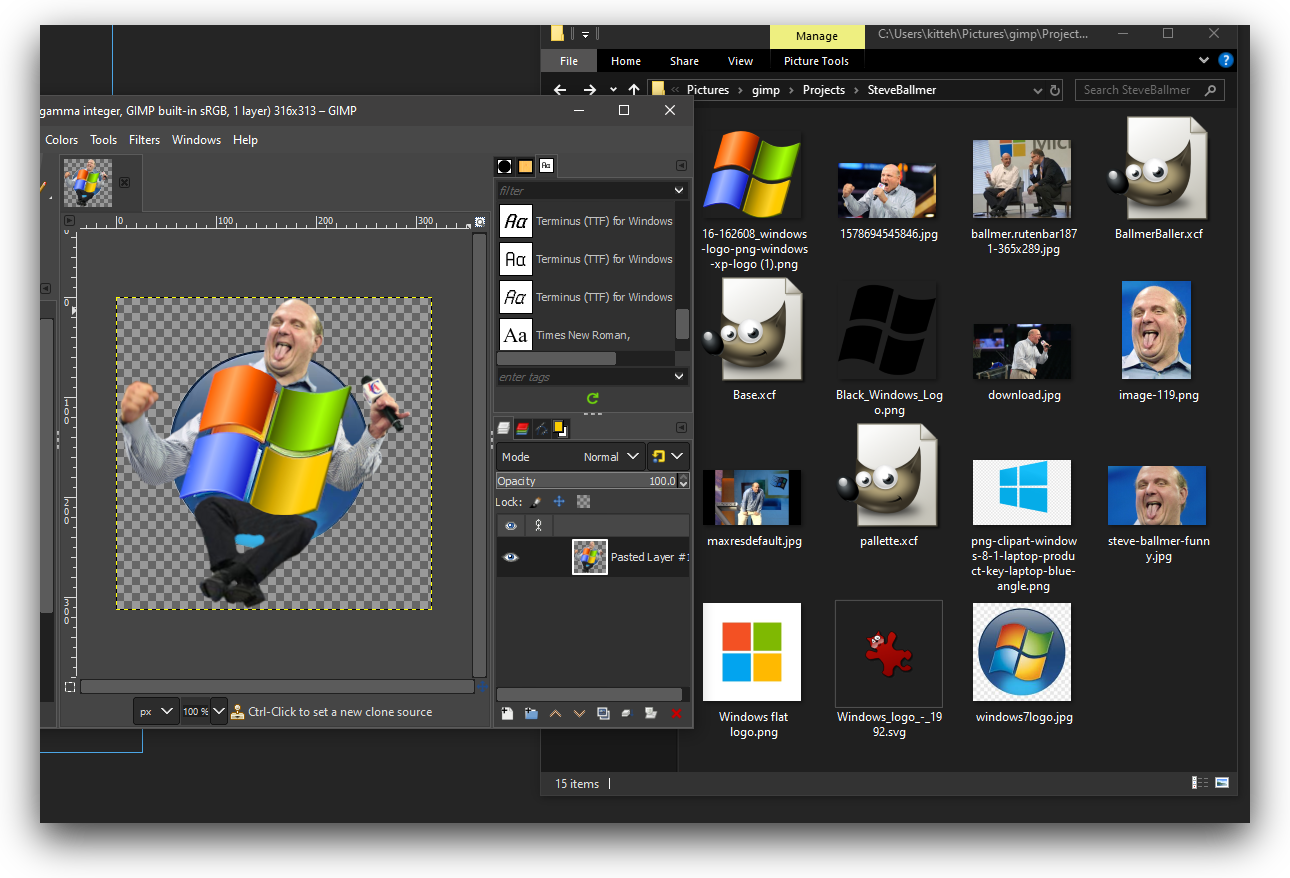Select Times New Roman font entry
Image resolution: width=1290 pixels, height=878 pixels.
pyautogui.click(x=586, y=335)
